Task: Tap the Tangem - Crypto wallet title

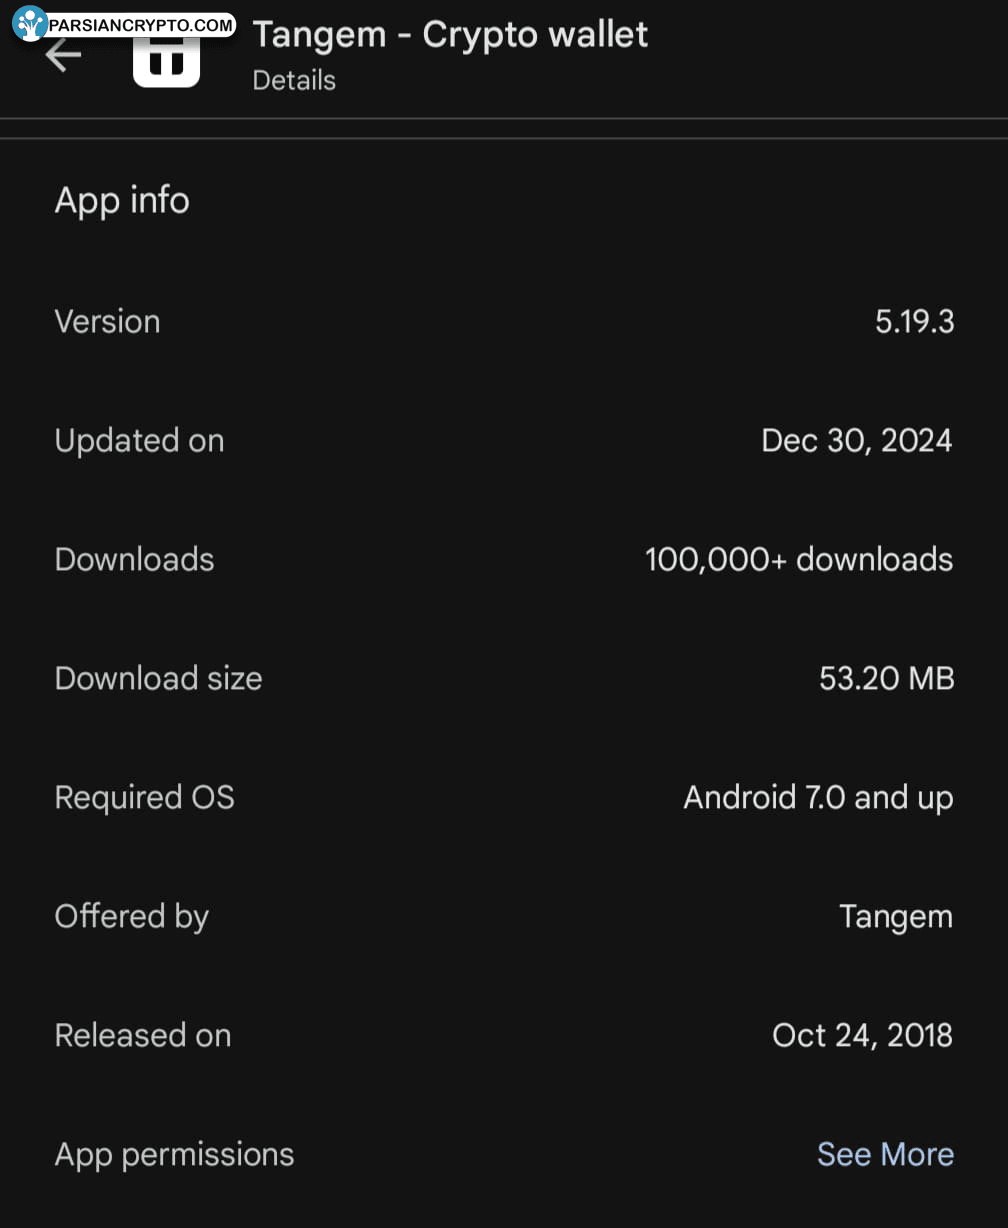Action: (450, 35)
